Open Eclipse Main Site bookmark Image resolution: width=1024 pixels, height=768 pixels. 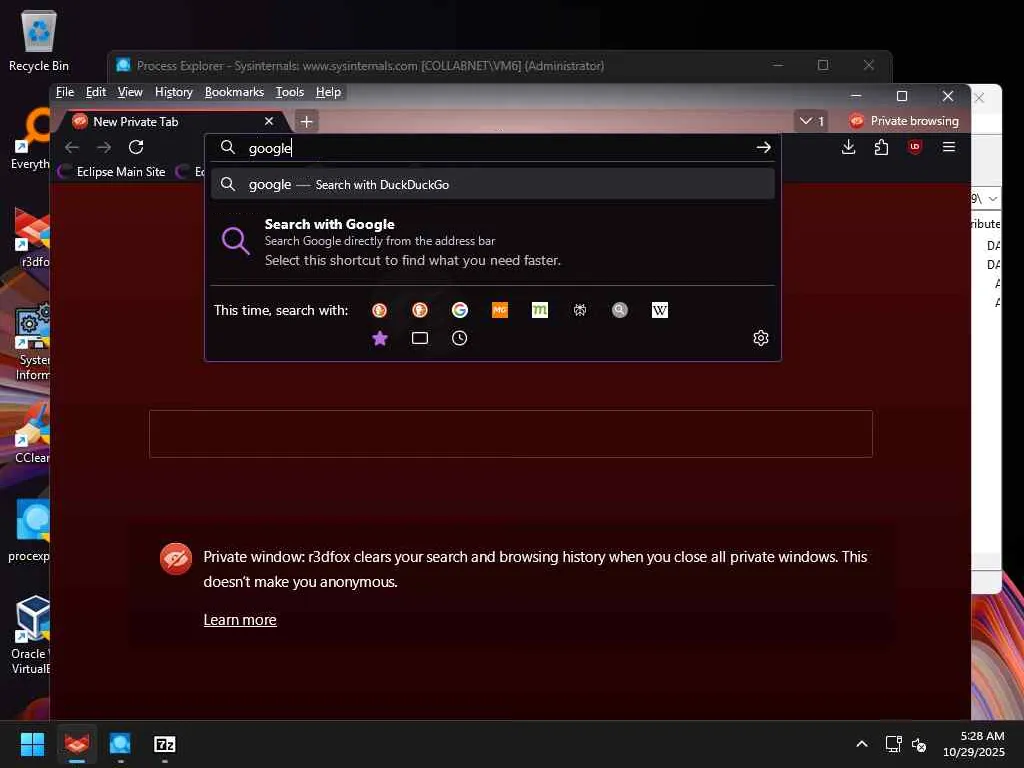pos(112,172)
